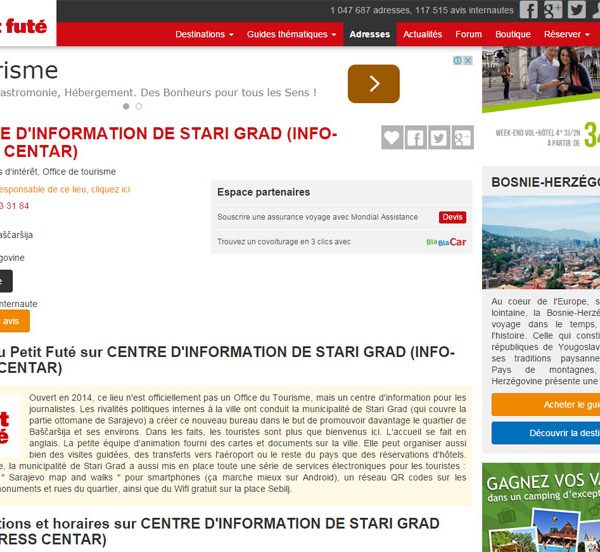The image size is (600, 552).
Task: Click the Mondial Assistance travel insurance text
Action: pos(317,217)
